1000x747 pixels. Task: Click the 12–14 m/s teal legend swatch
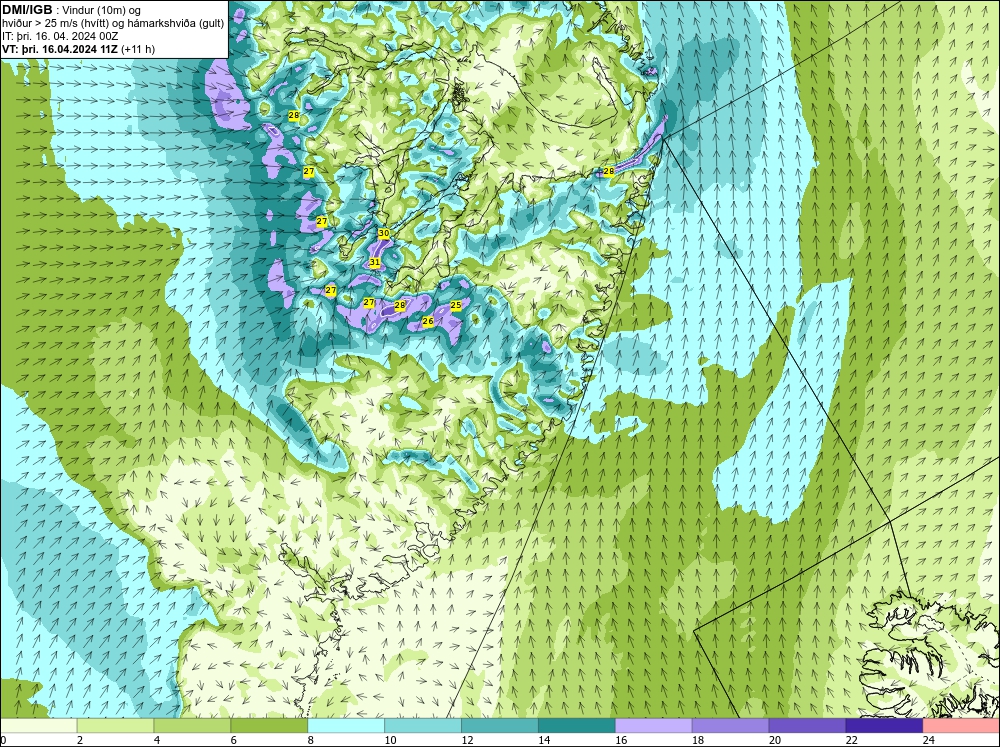(499, 726)
